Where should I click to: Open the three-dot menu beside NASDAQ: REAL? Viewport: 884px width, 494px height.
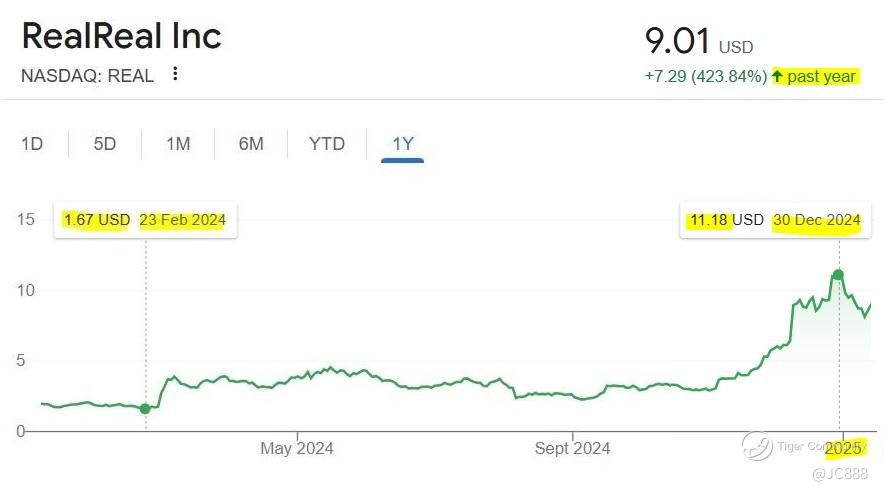175,74
